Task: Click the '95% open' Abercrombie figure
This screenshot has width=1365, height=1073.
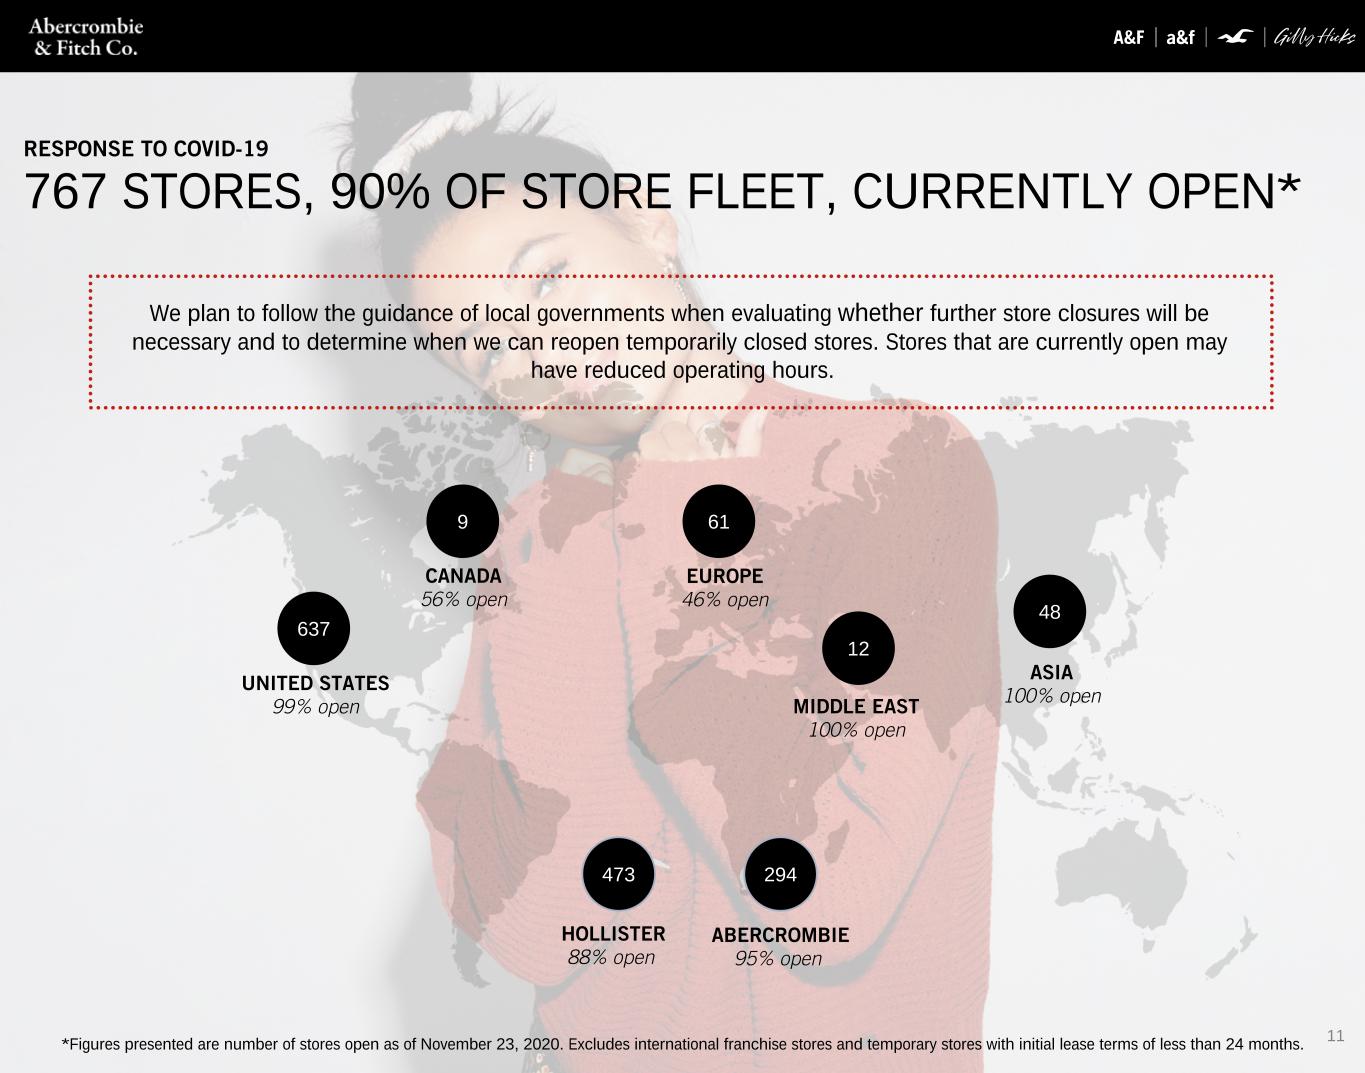Action: pyautogui.click(x=778, y=959)
